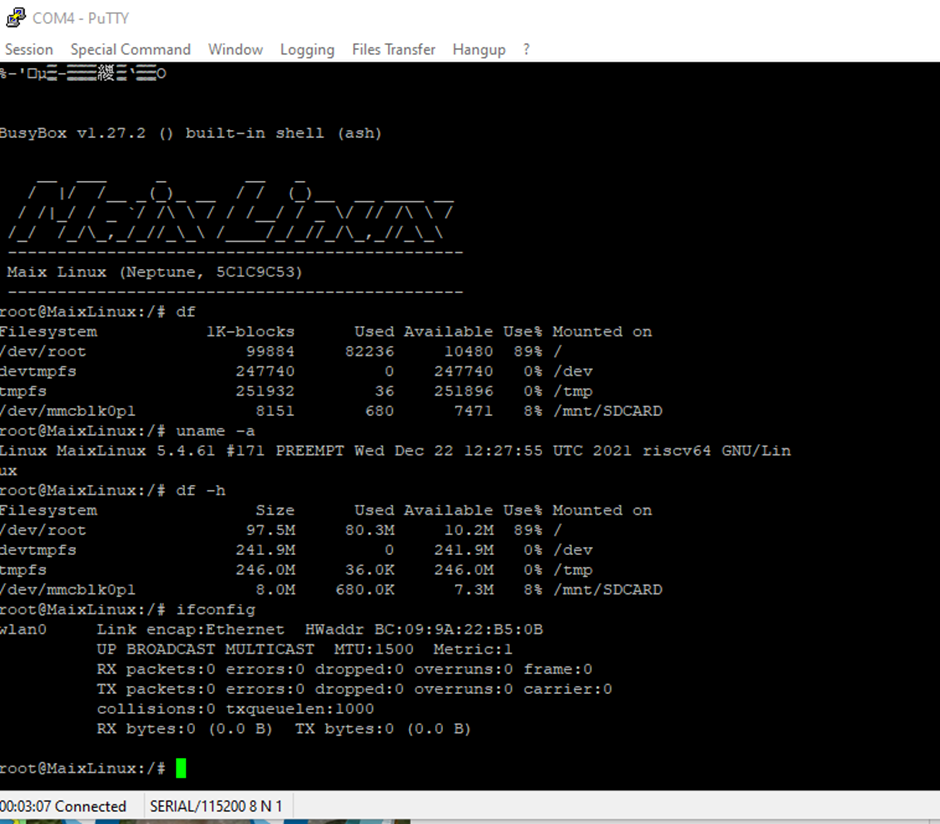Click the 'RX packets:0' line
The height and width of the screenshot is (824, 940).
[344, 669]
